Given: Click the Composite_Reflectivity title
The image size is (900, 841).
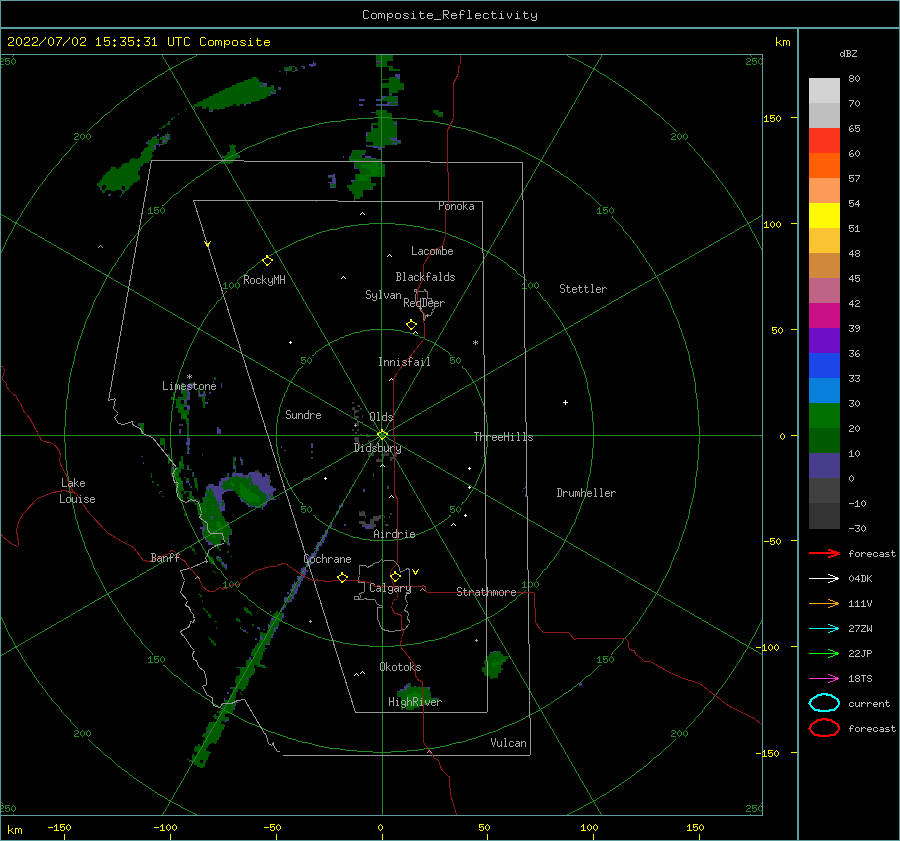Looking at the screenshot, I should pos(449,15).
